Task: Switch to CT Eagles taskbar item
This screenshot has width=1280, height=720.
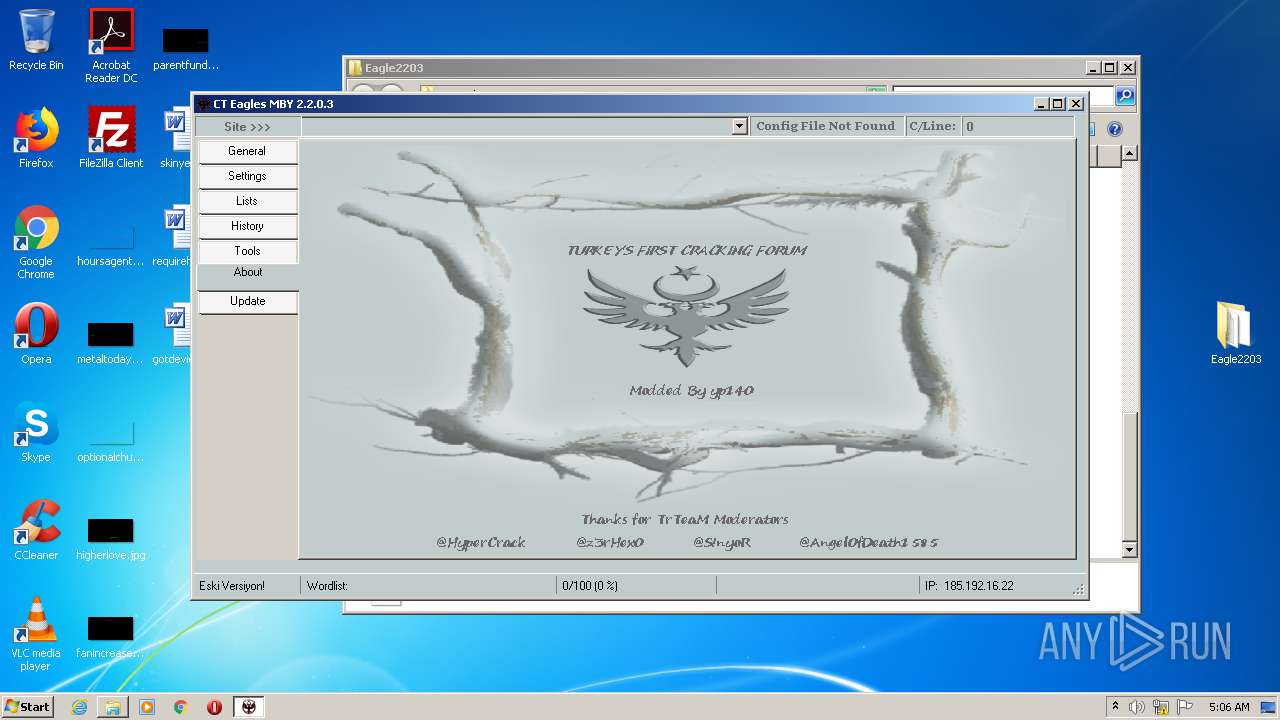Action: [249, 706]
